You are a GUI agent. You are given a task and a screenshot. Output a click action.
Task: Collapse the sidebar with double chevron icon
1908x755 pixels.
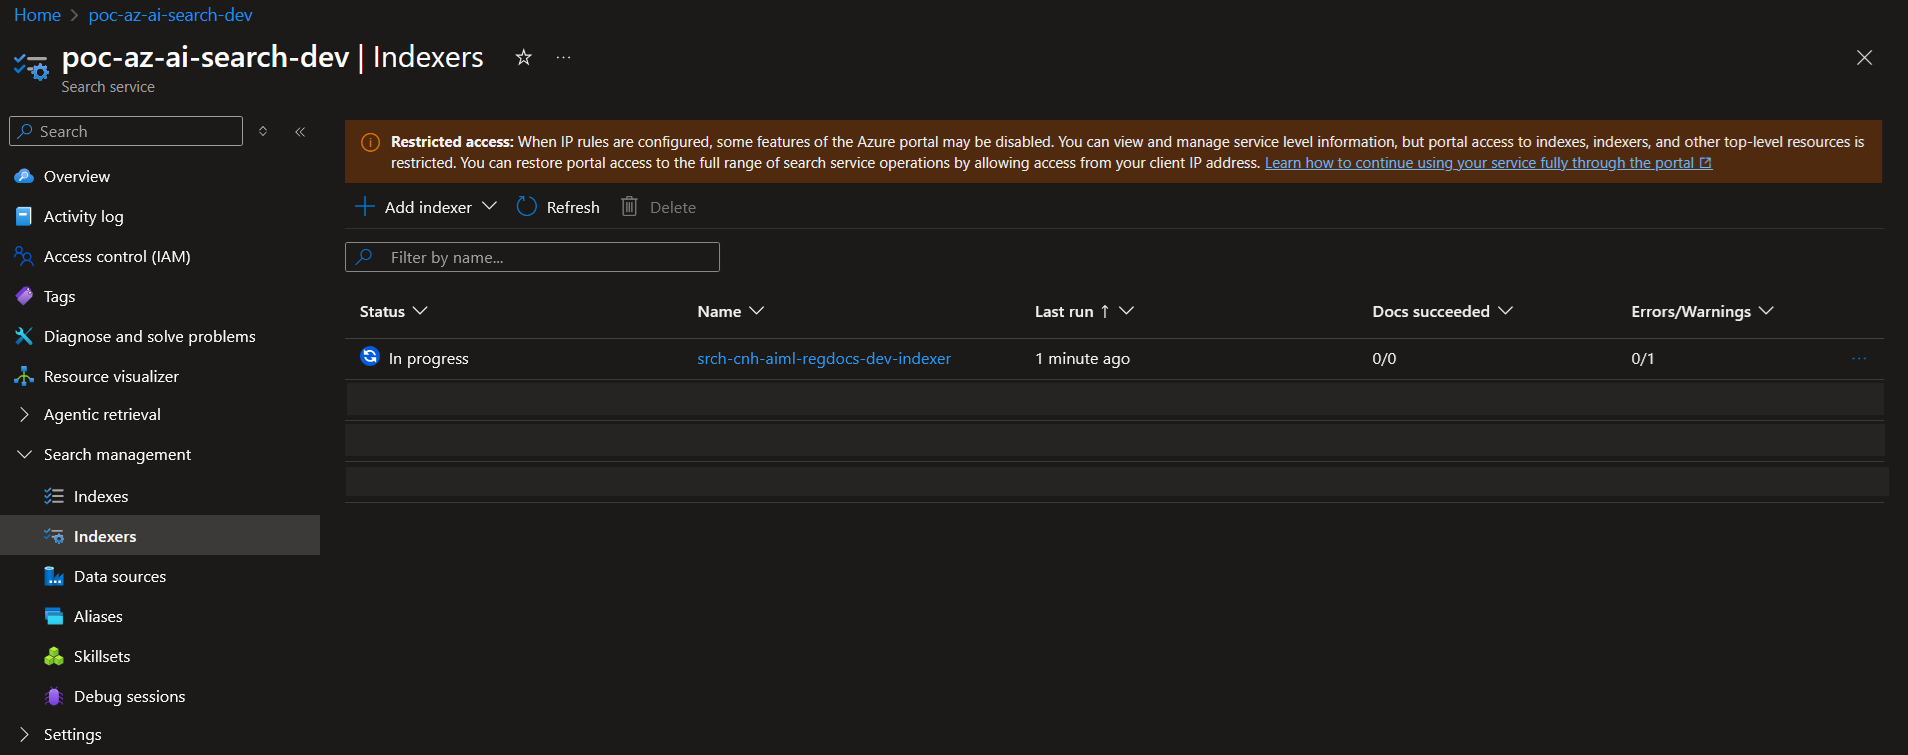300,131
